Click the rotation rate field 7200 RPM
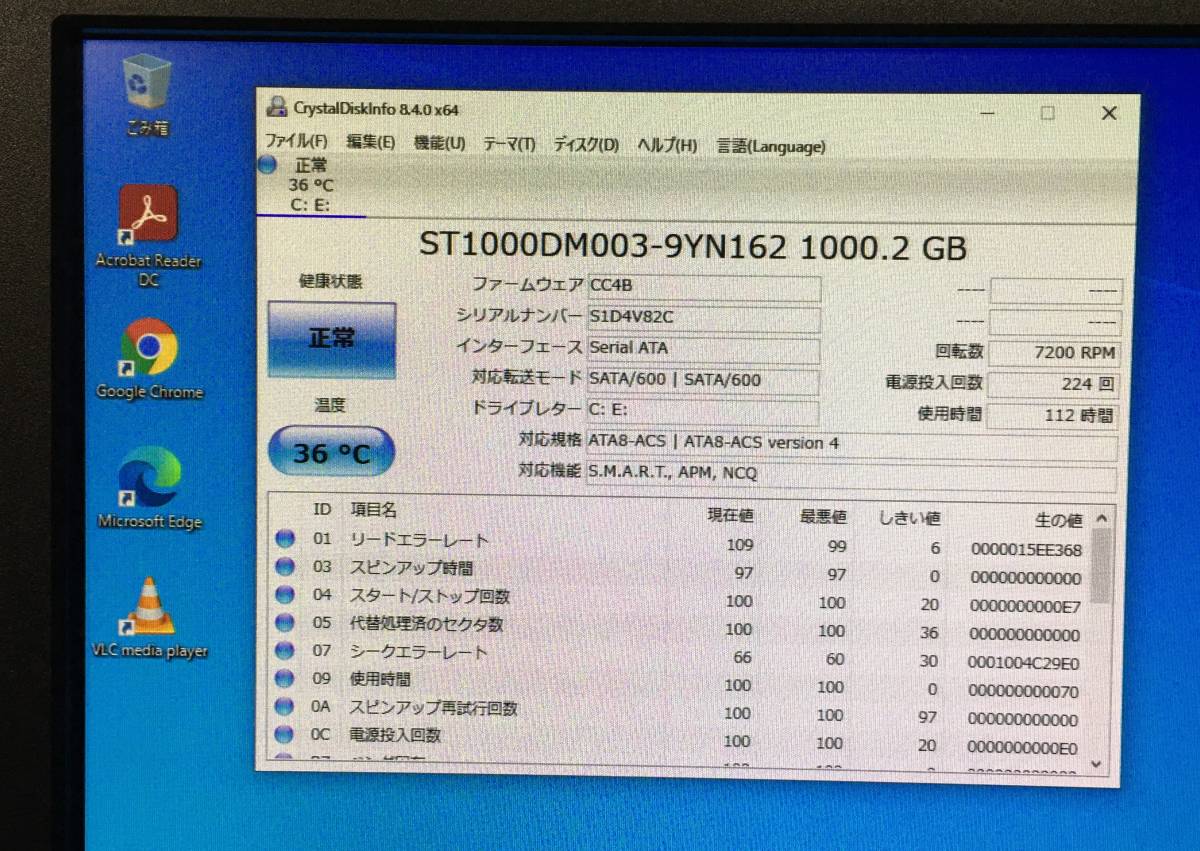The width and height of the screenshot is (1200, 851). [x=1053, y=353]
